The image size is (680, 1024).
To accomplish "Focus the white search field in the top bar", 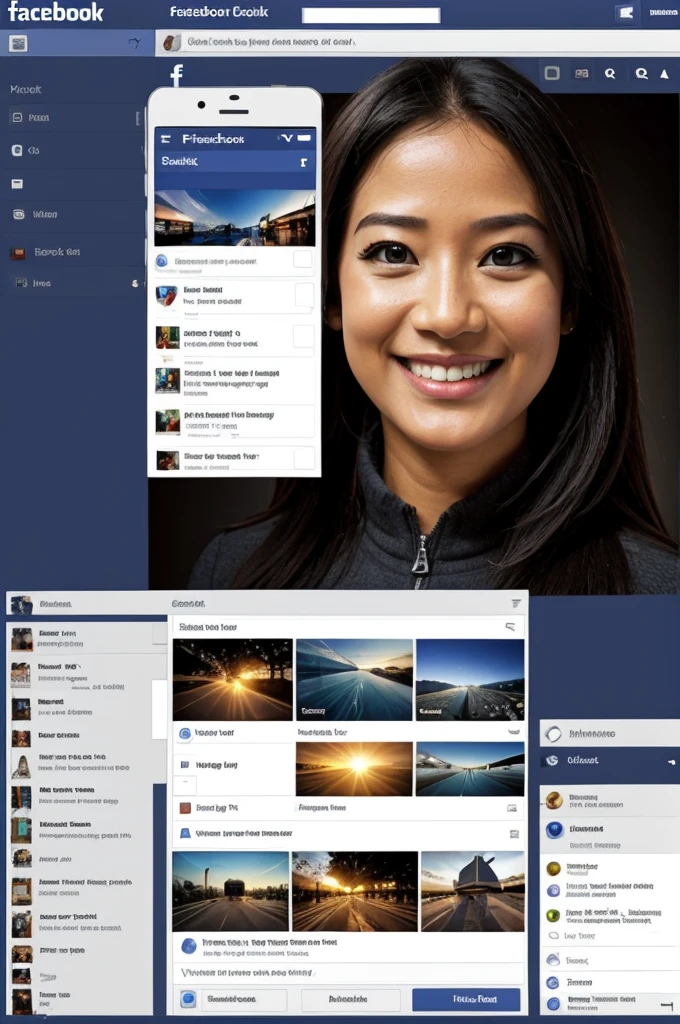I will (370, 14).
